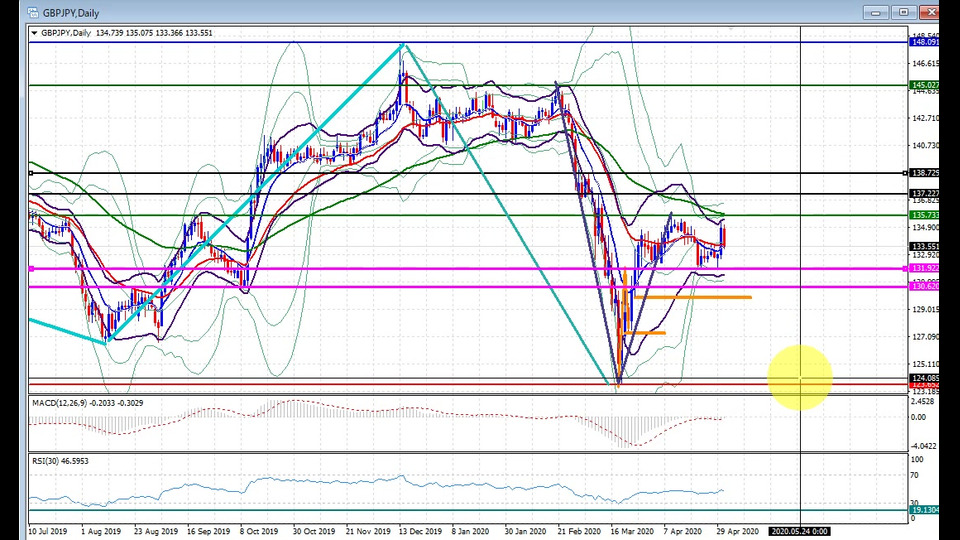
Task: Click the green 145.027 price label
Action: tap(924, 86)
